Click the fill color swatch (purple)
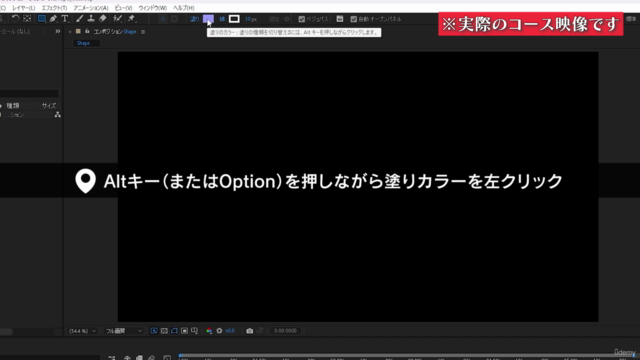The height and width of the screenshot is (360, 640). pyautogui.click(x=208, y=19)
